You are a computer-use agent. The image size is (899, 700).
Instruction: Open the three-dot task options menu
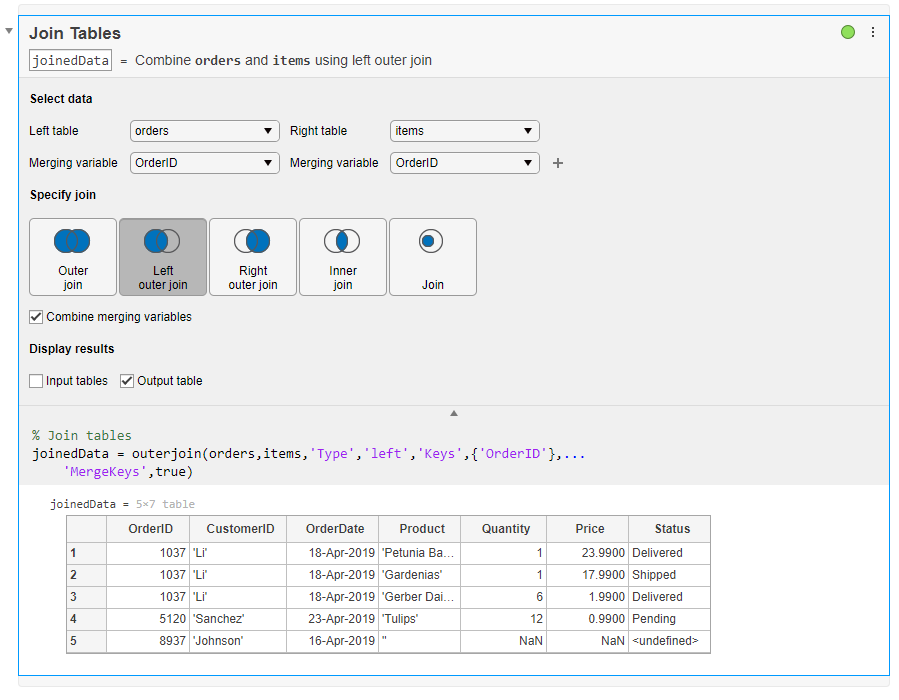pos(872,33)
